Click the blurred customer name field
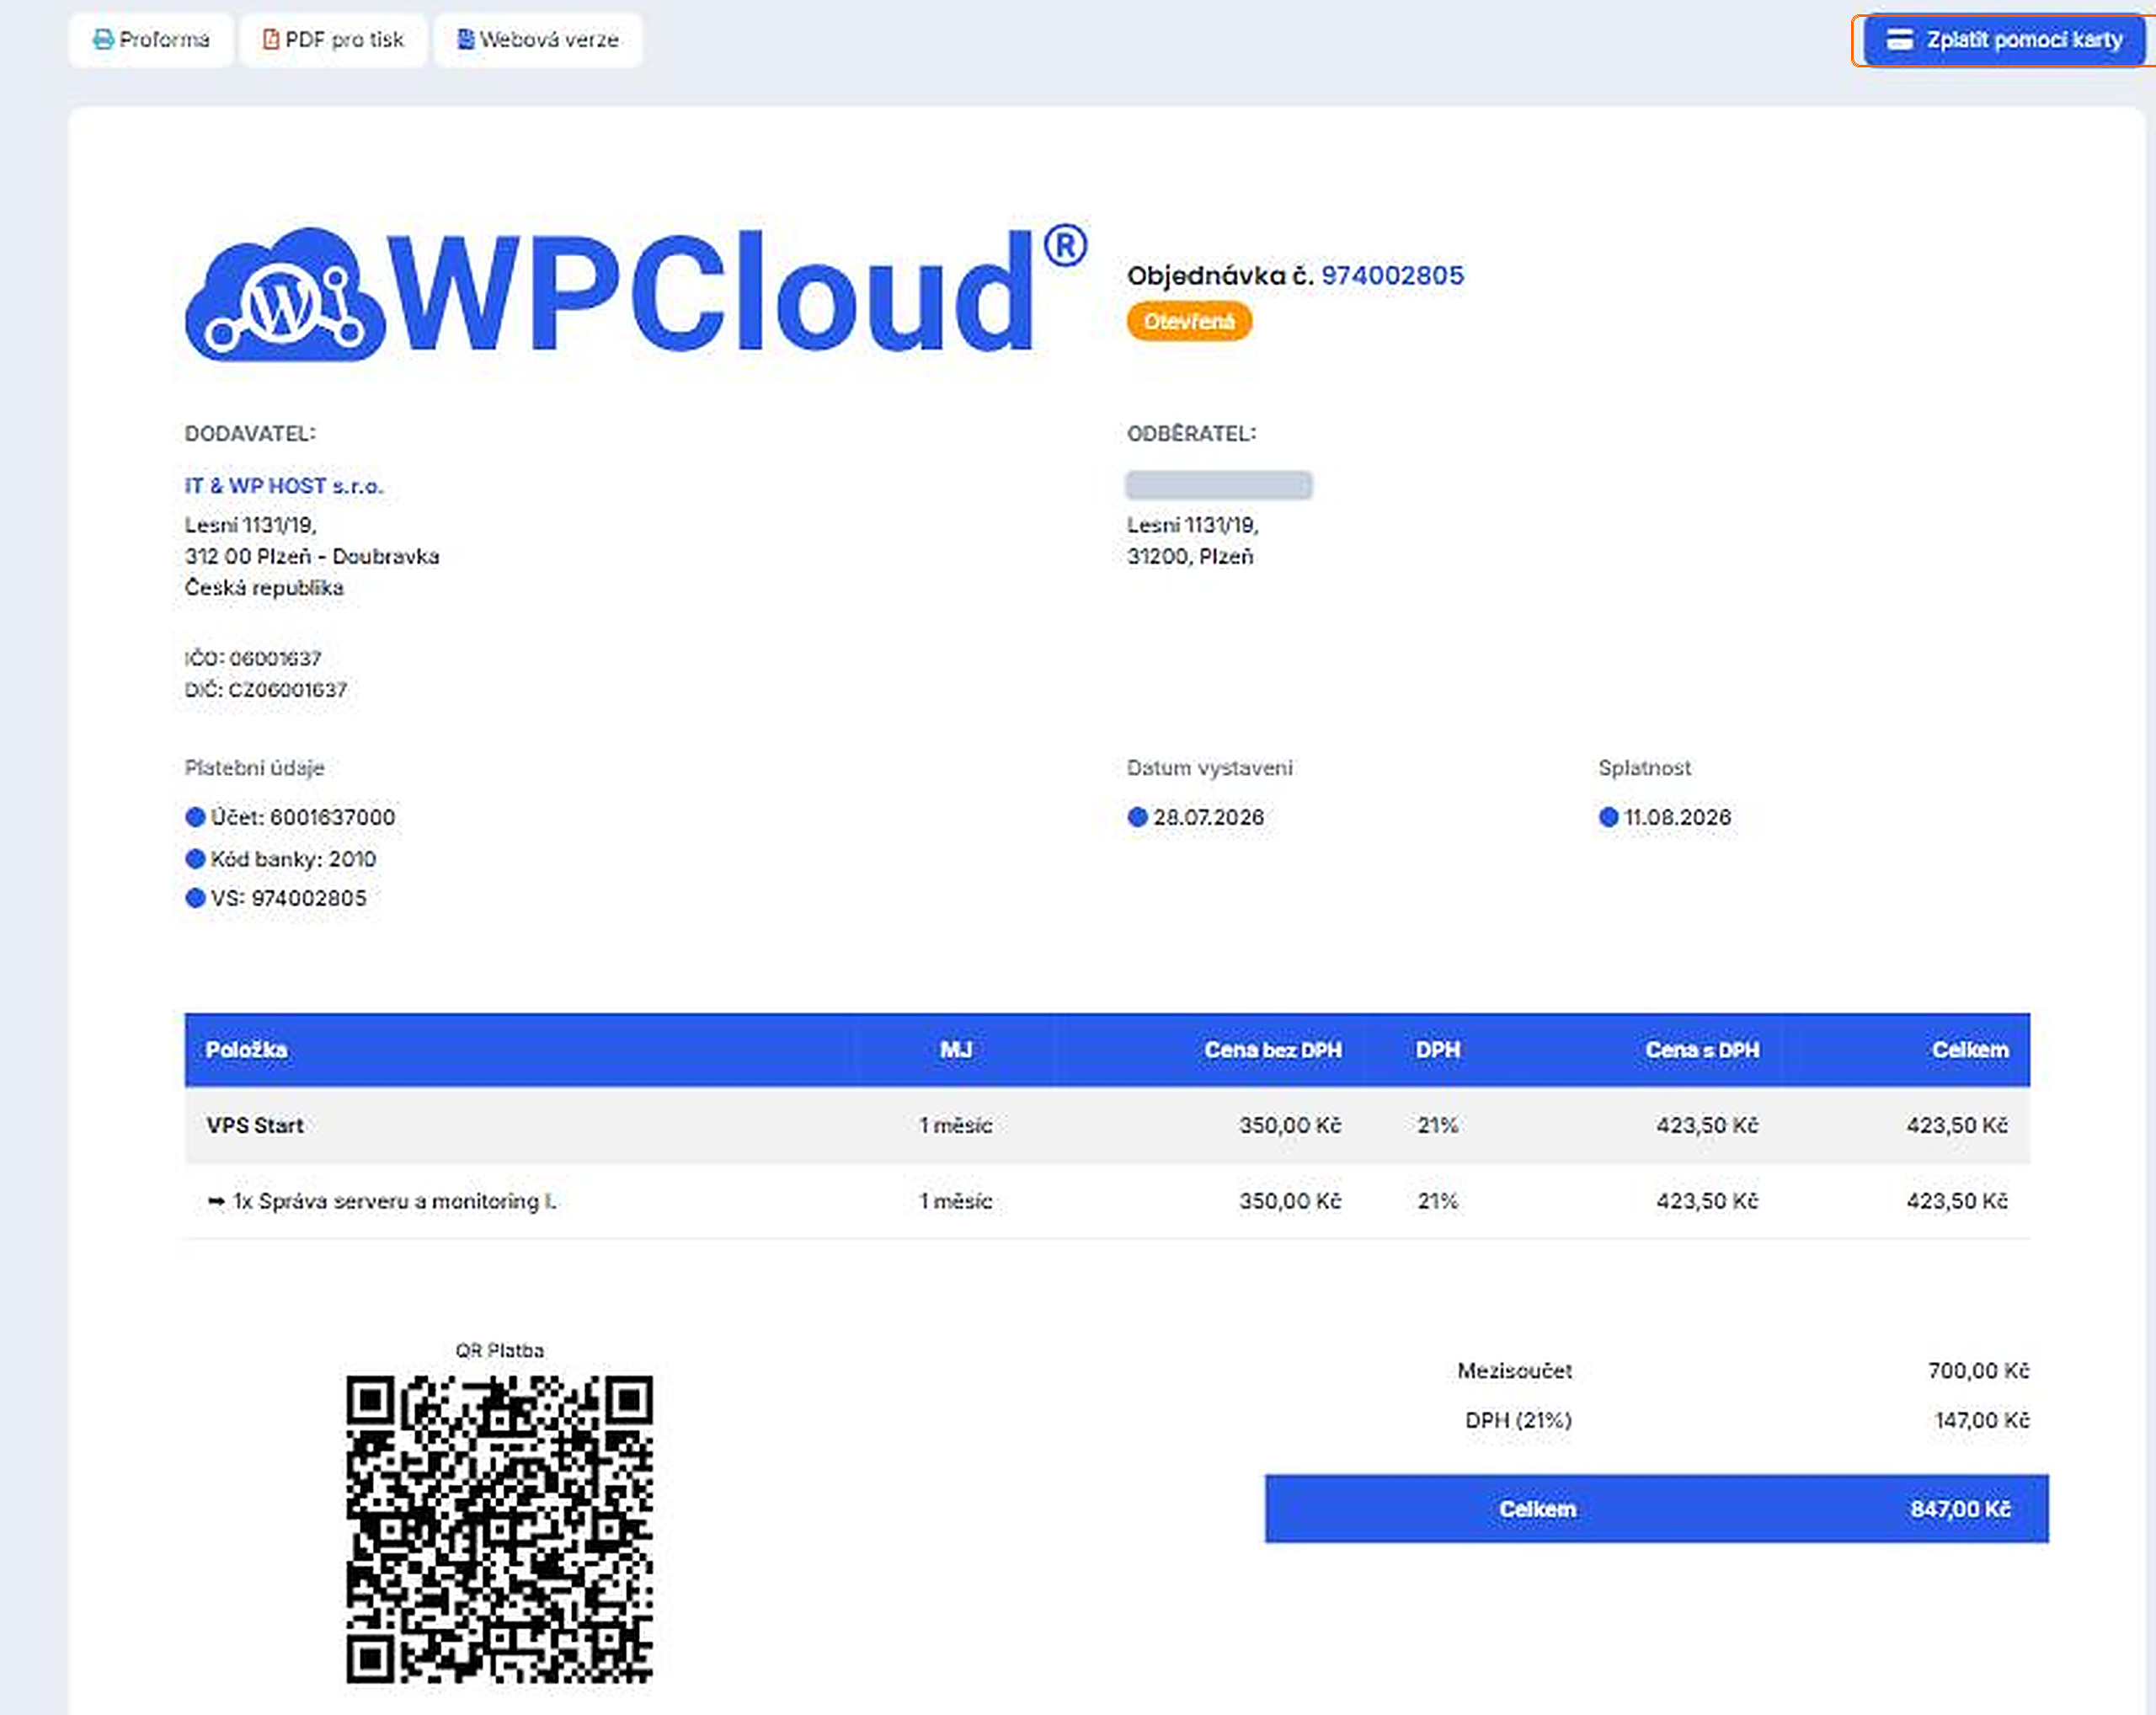 1219,485
